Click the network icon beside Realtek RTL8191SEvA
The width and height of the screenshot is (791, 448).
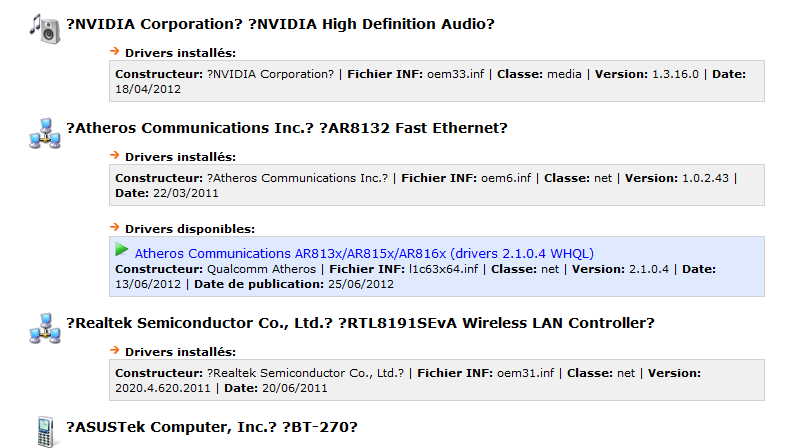point(45,328)
